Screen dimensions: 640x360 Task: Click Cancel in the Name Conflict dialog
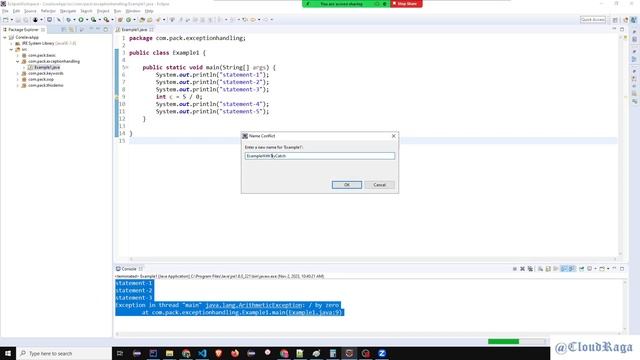[379, 185]
